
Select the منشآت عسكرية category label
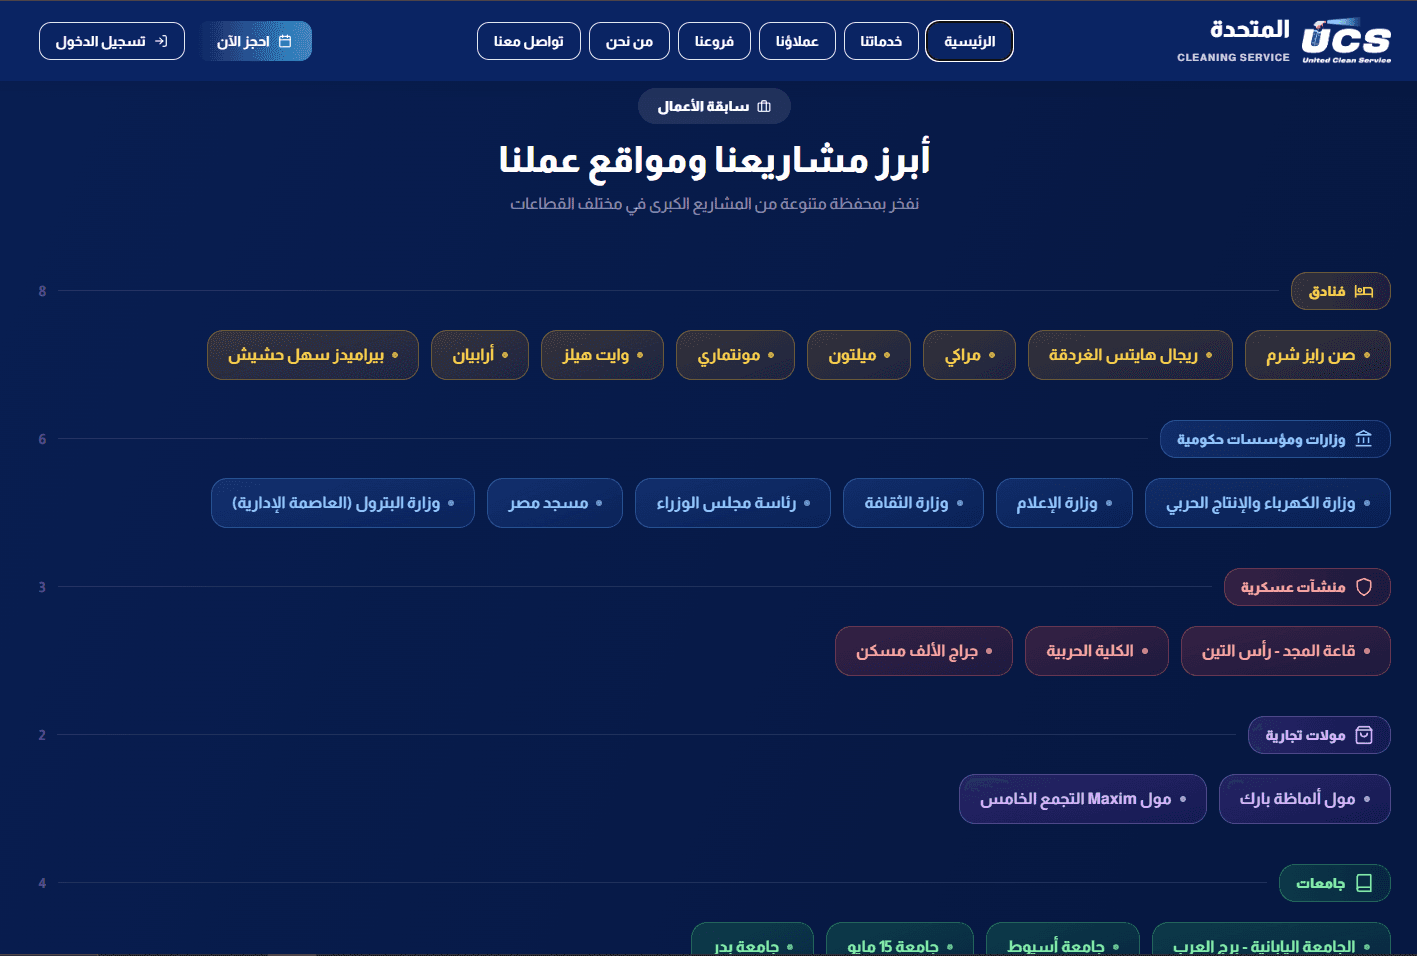click(x=1307, y=587)
